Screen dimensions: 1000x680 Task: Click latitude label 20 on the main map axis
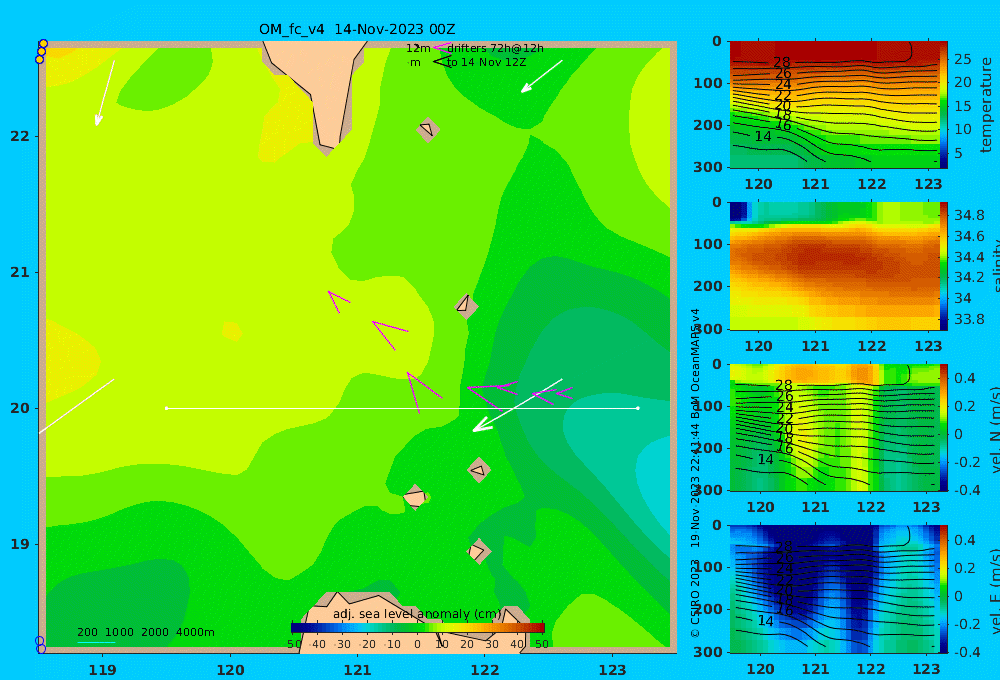(x=20, y=408)
